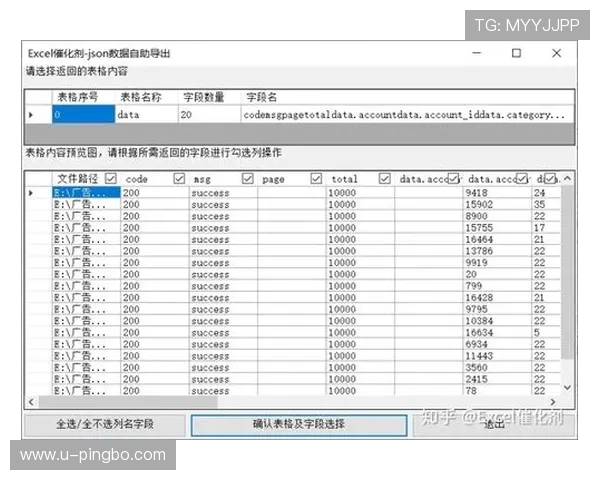Disable the total column checkbox
The height and width of the screenshot is (480, 600).
click(385, 178)
